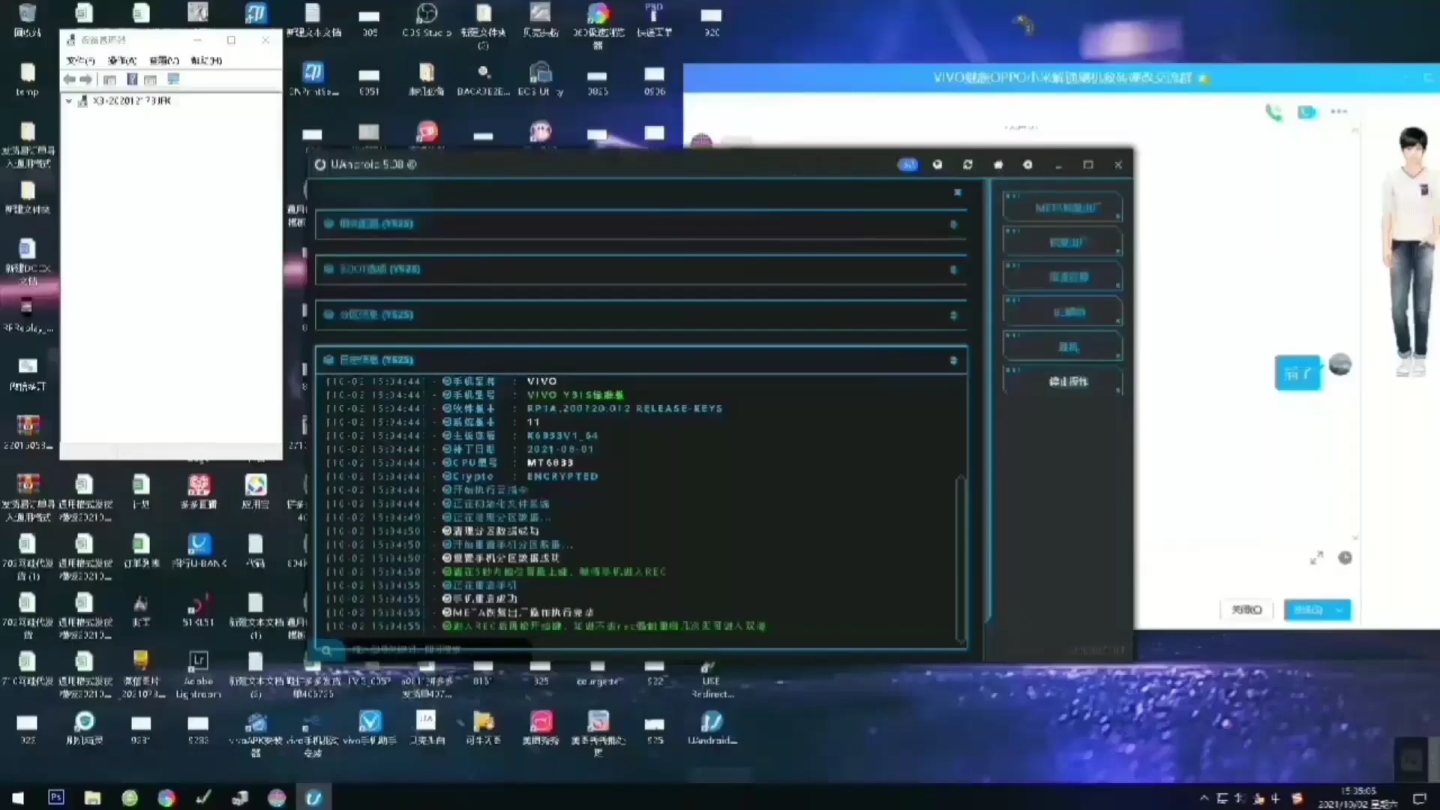The height and width of the screenshot is (810, 1440).
Task: Click the Back arrow in Device Manager toolbar
Action: point(69,80)
